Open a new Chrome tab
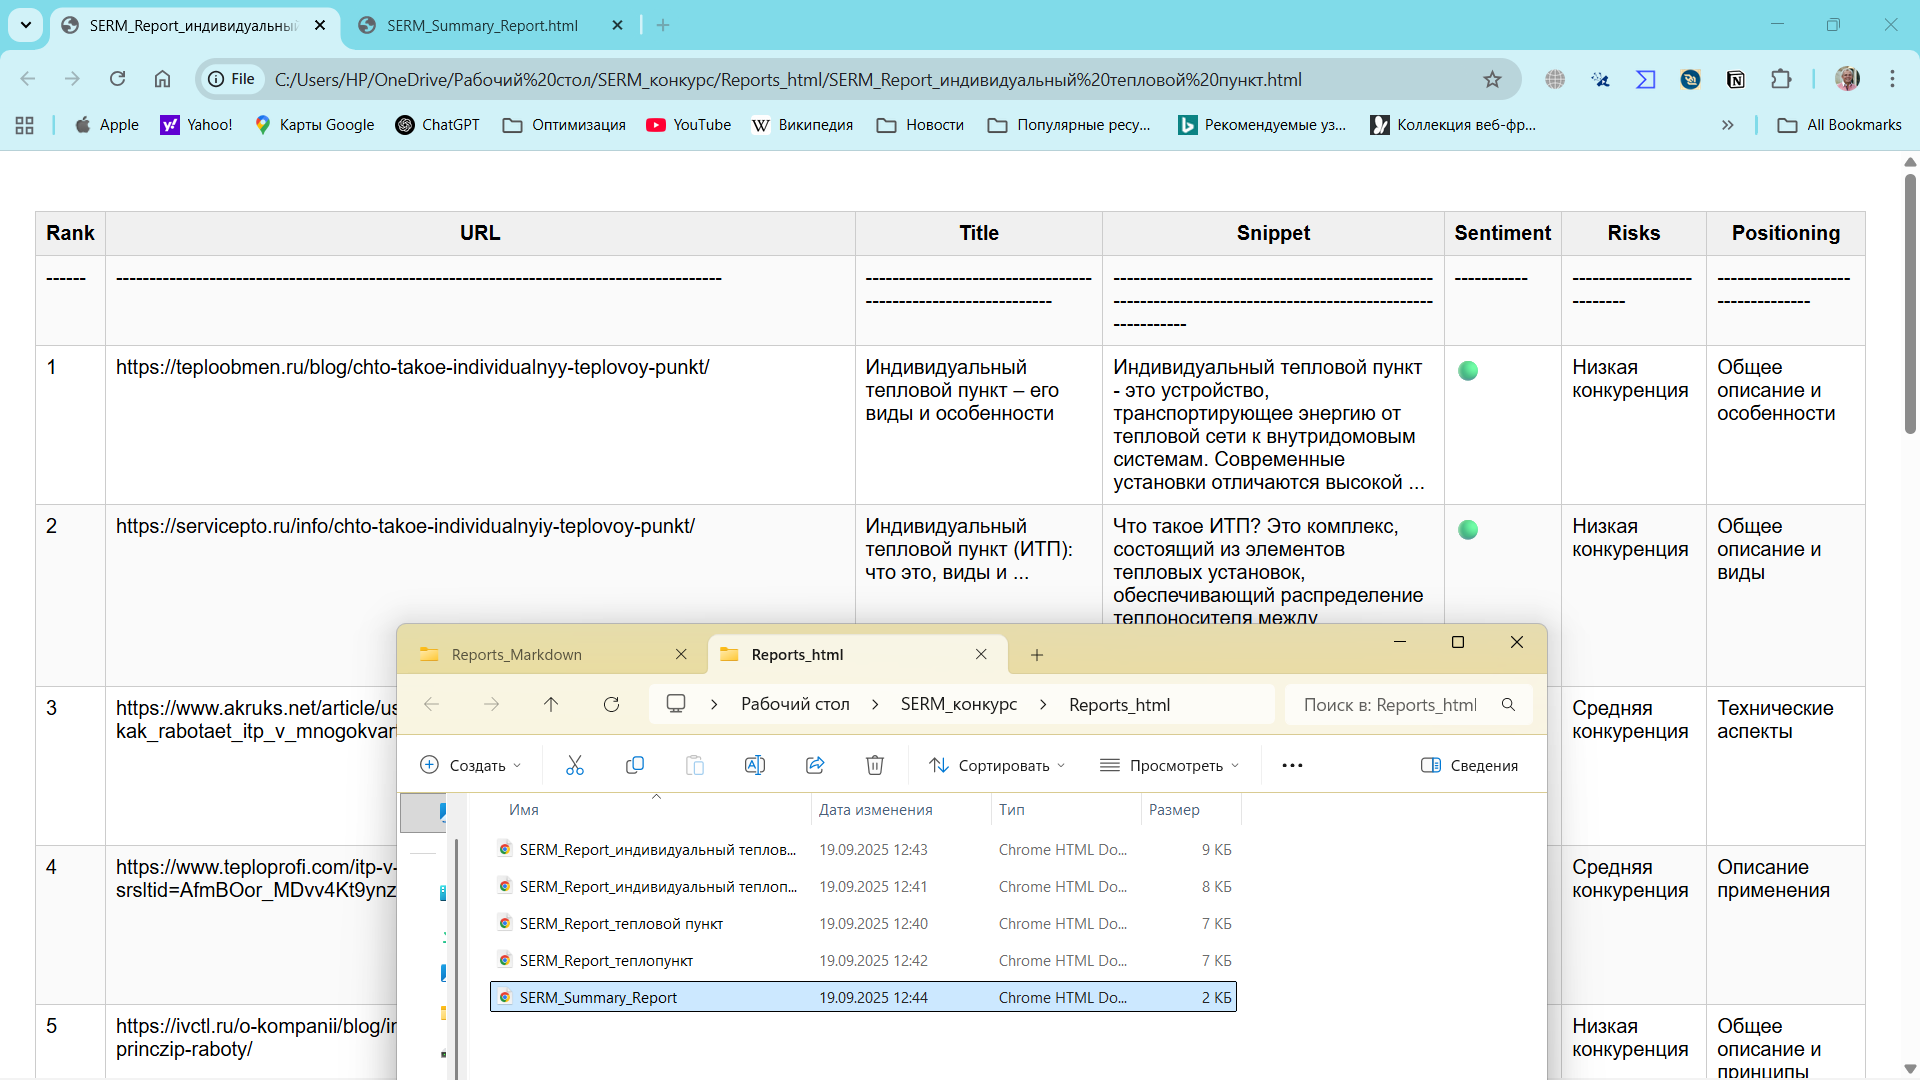 click(663, 26)
